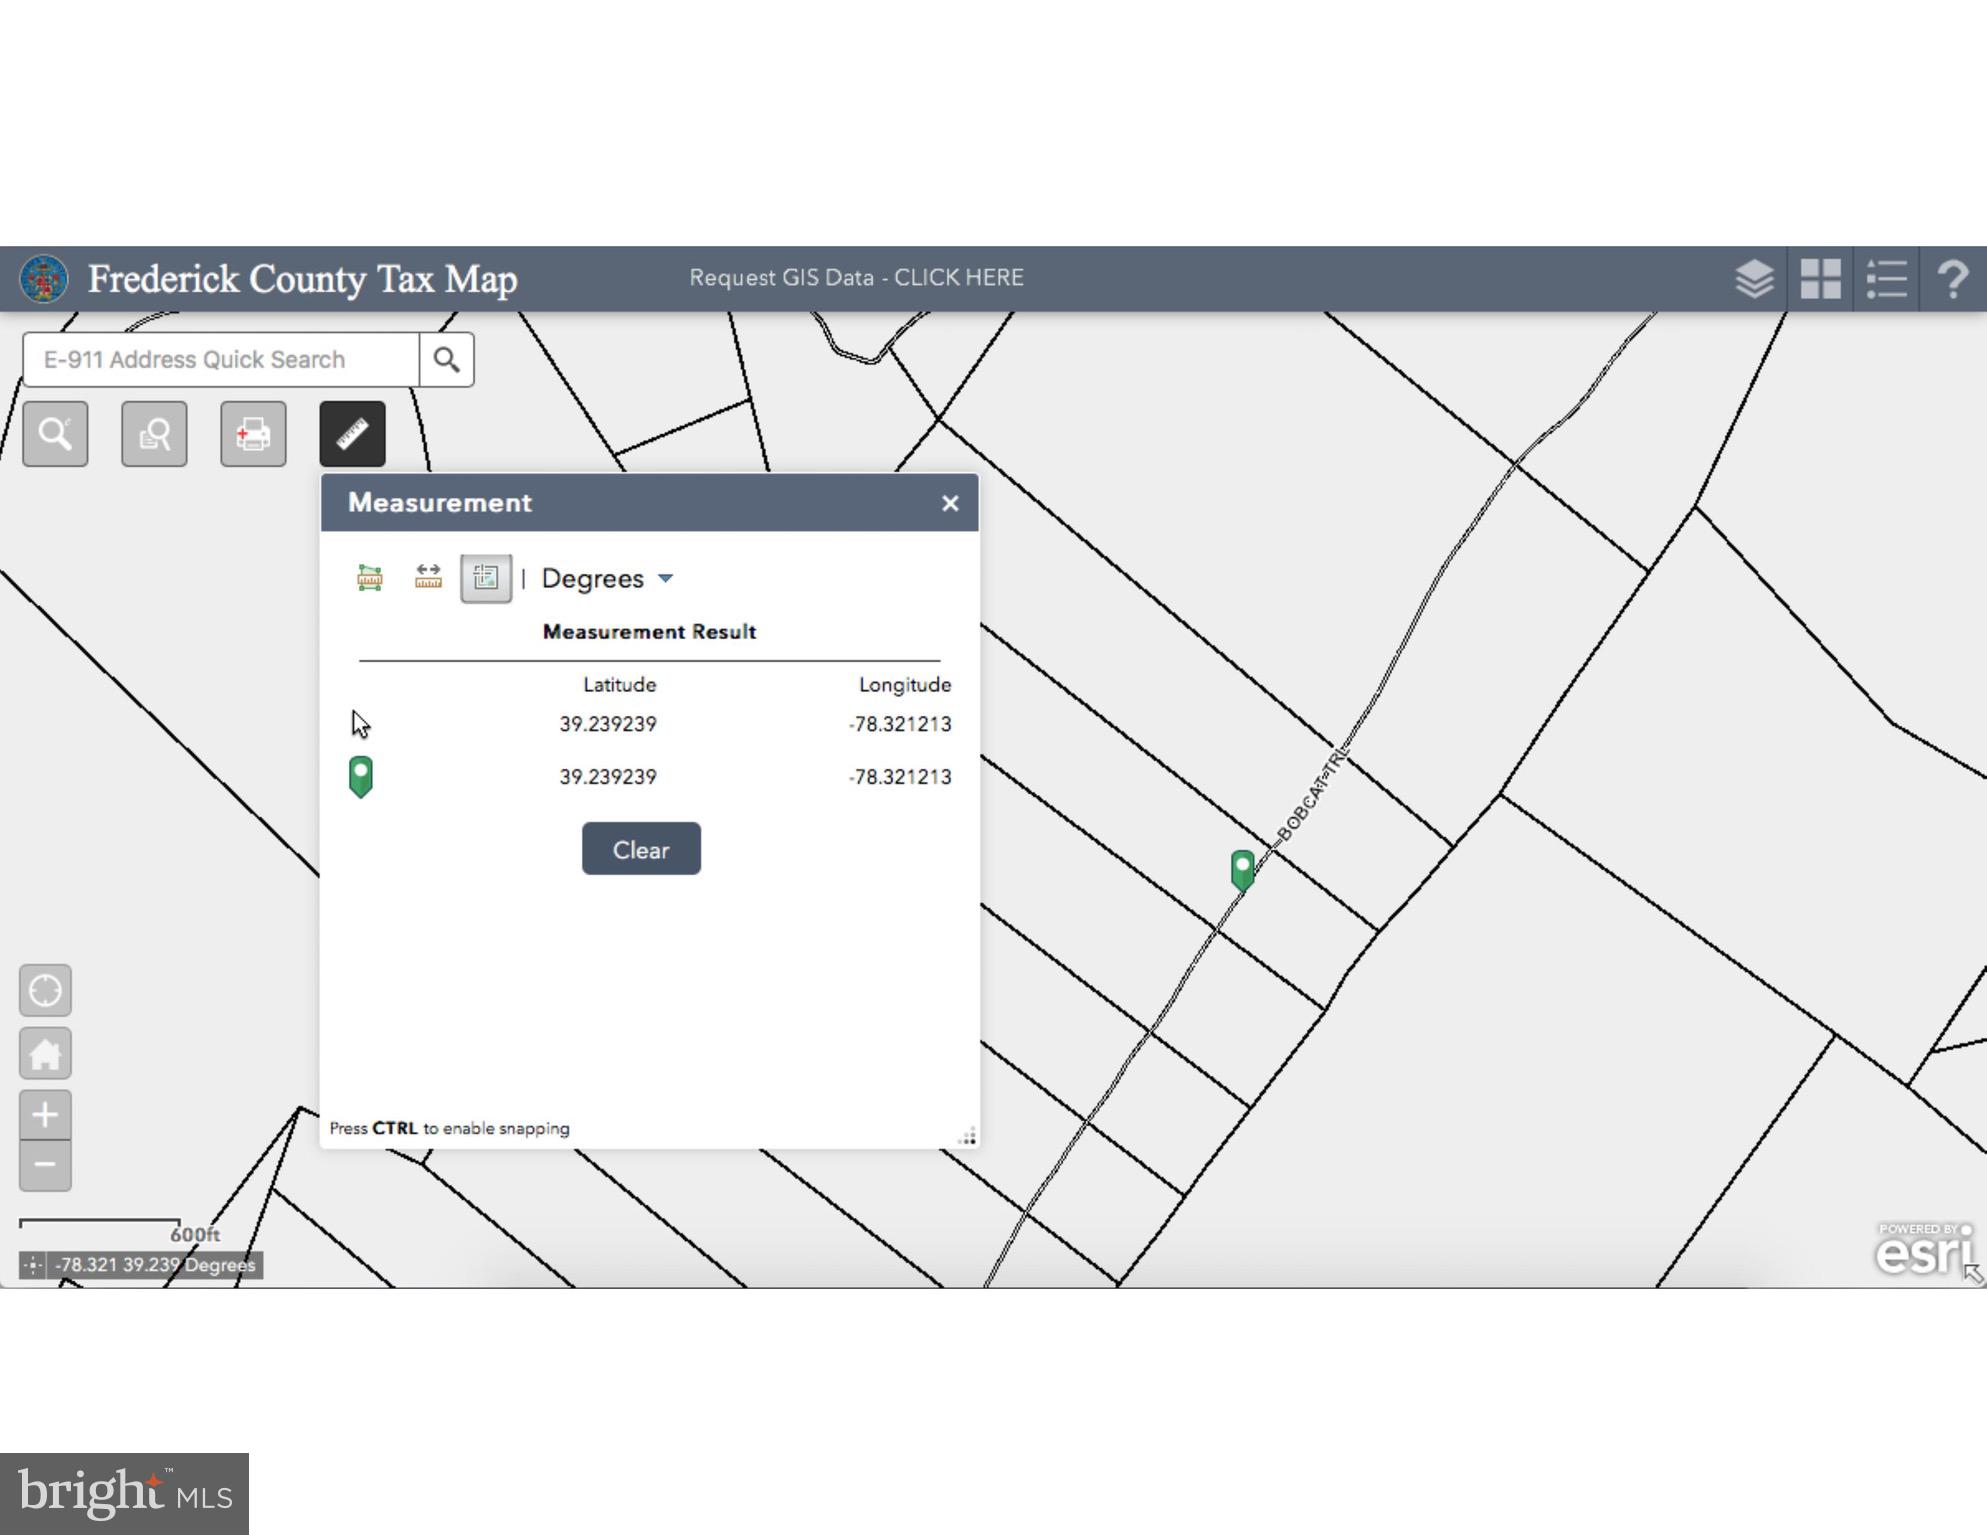1987x1535 pixels.
Task: Toggle the Location measurement tool
Action: [486, 578]
